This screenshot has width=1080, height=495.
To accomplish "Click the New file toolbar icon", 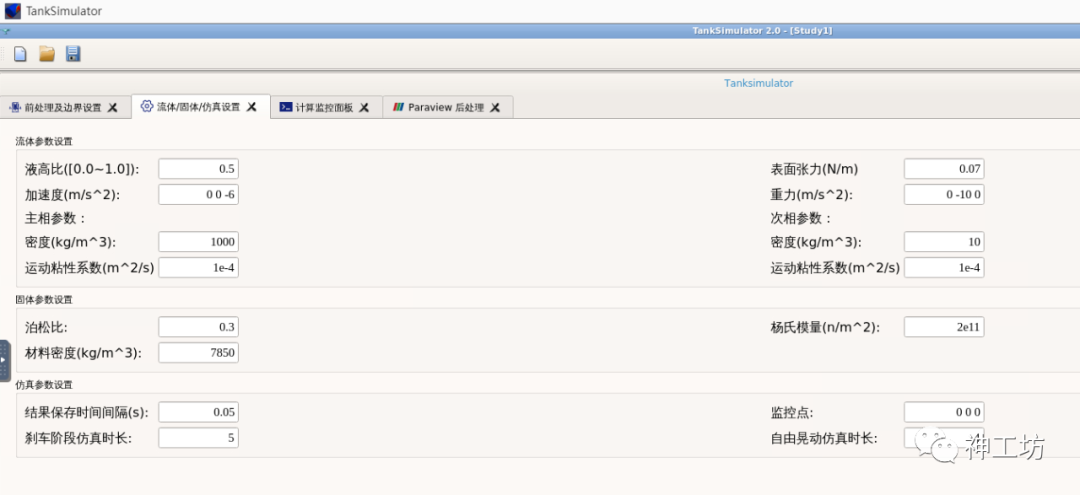I will (x=20, y=54).
